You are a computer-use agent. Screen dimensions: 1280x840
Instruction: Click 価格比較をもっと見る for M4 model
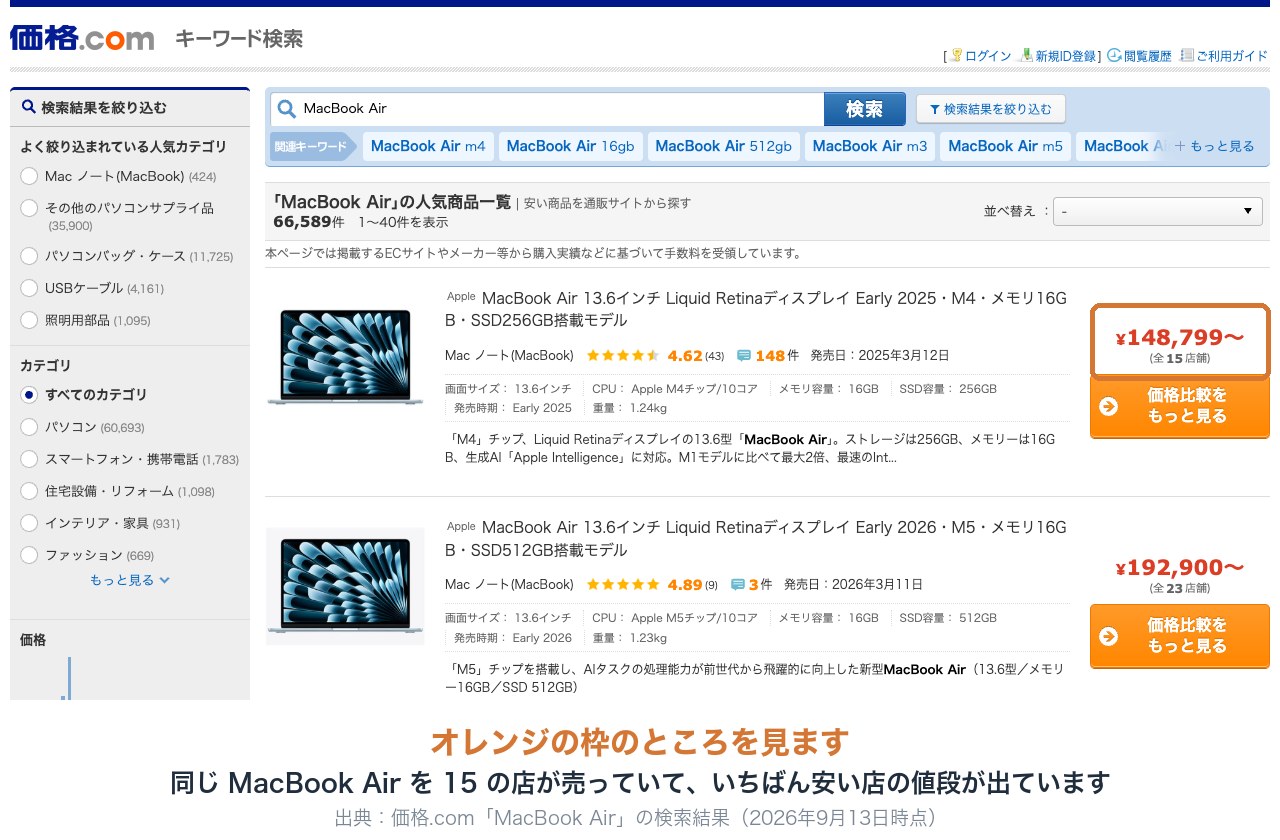coord(1180,406)
